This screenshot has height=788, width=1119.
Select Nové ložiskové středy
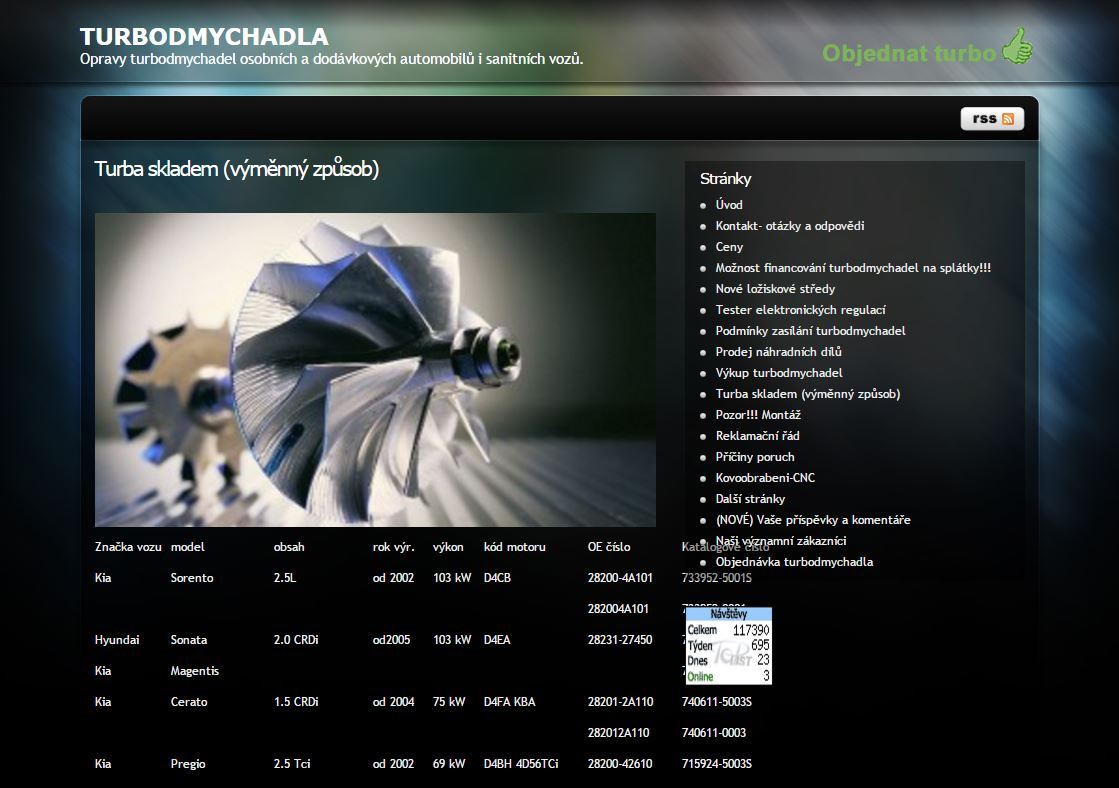(x=775, y=289)
